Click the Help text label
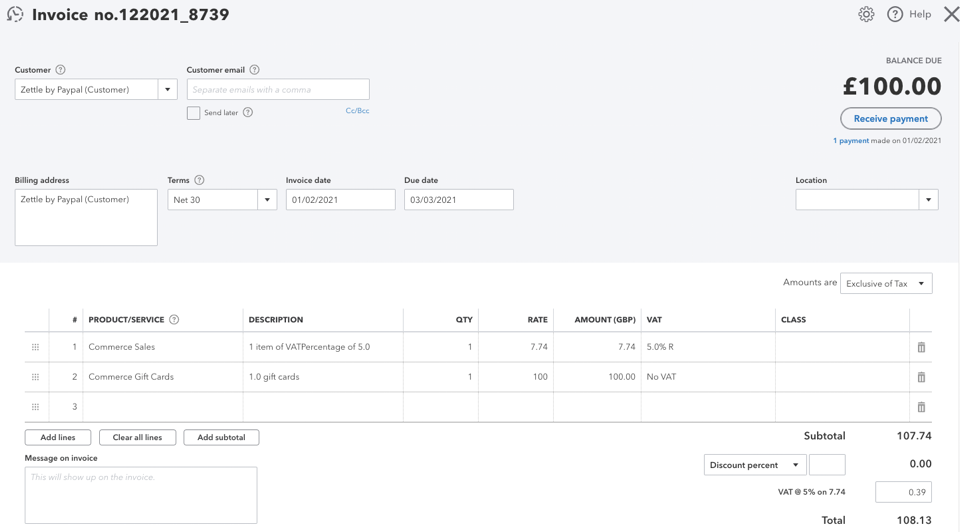This screenshot has width=960, height=532. 920,14
